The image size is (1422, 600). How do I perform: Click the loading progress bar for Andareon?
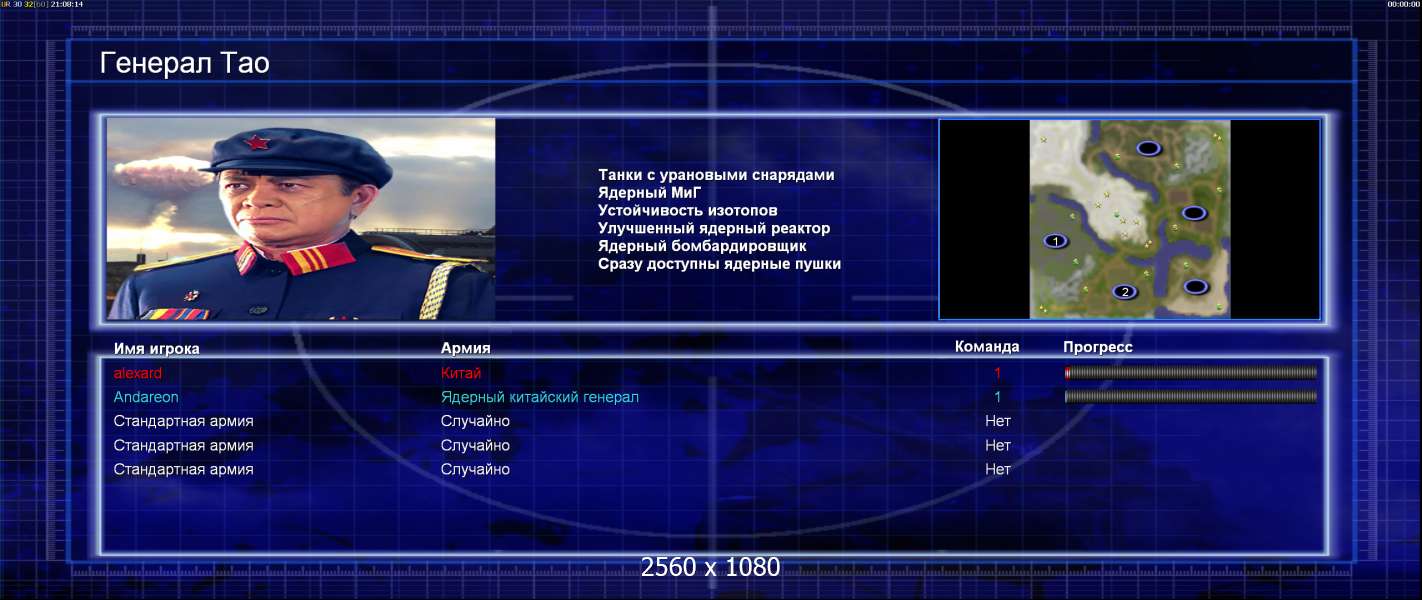pyautogui.click(x=1191, y=397)
